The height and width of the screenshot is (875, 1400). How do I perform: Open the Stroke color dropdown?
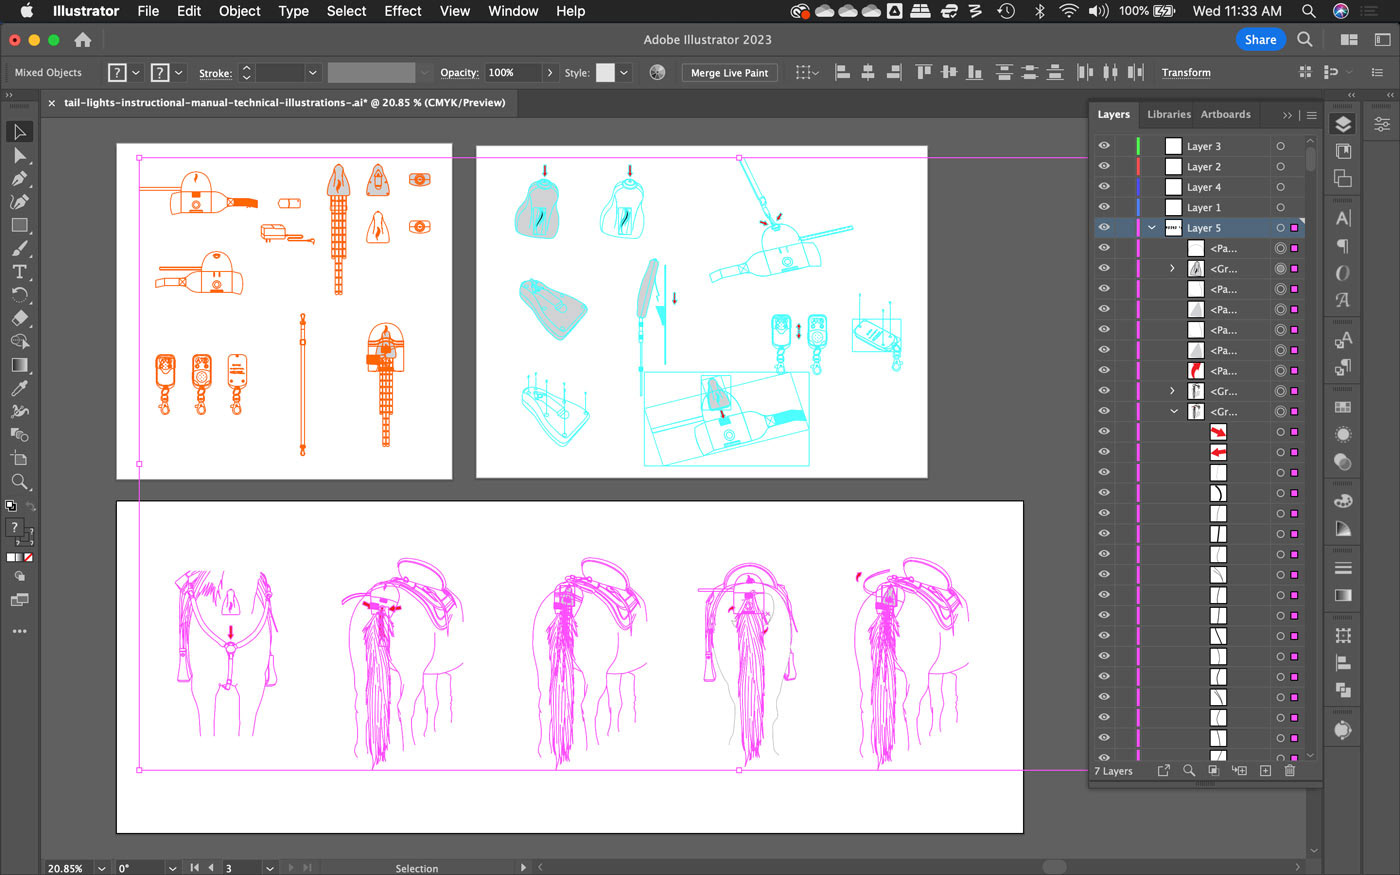pyautogui.click(x=179, y=73)
